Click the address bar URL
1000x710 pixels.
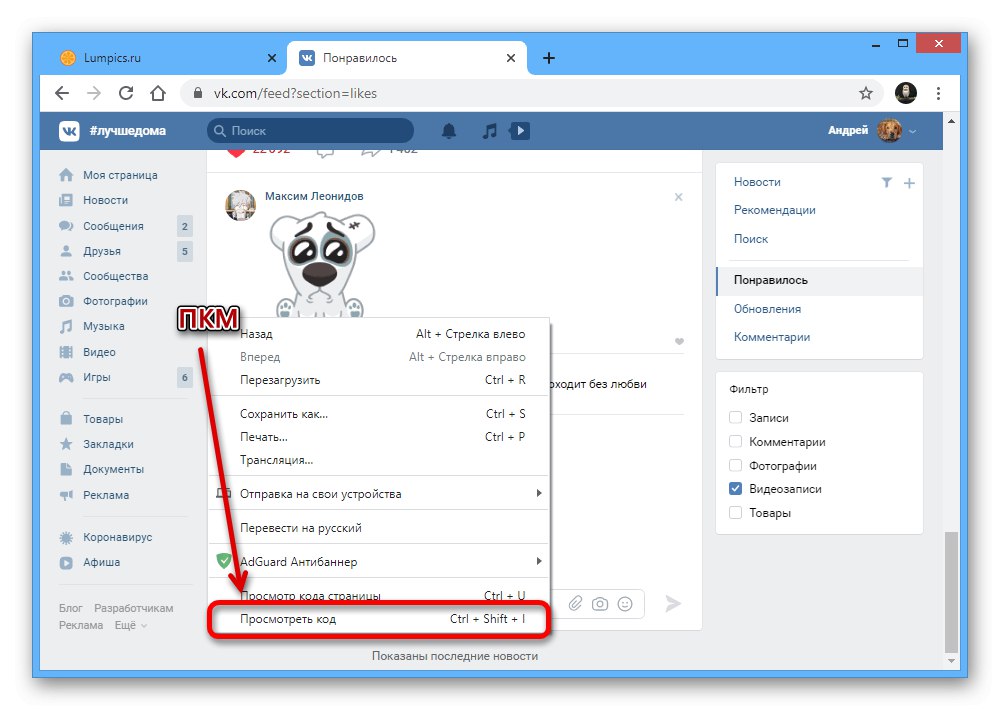[295, 93]
